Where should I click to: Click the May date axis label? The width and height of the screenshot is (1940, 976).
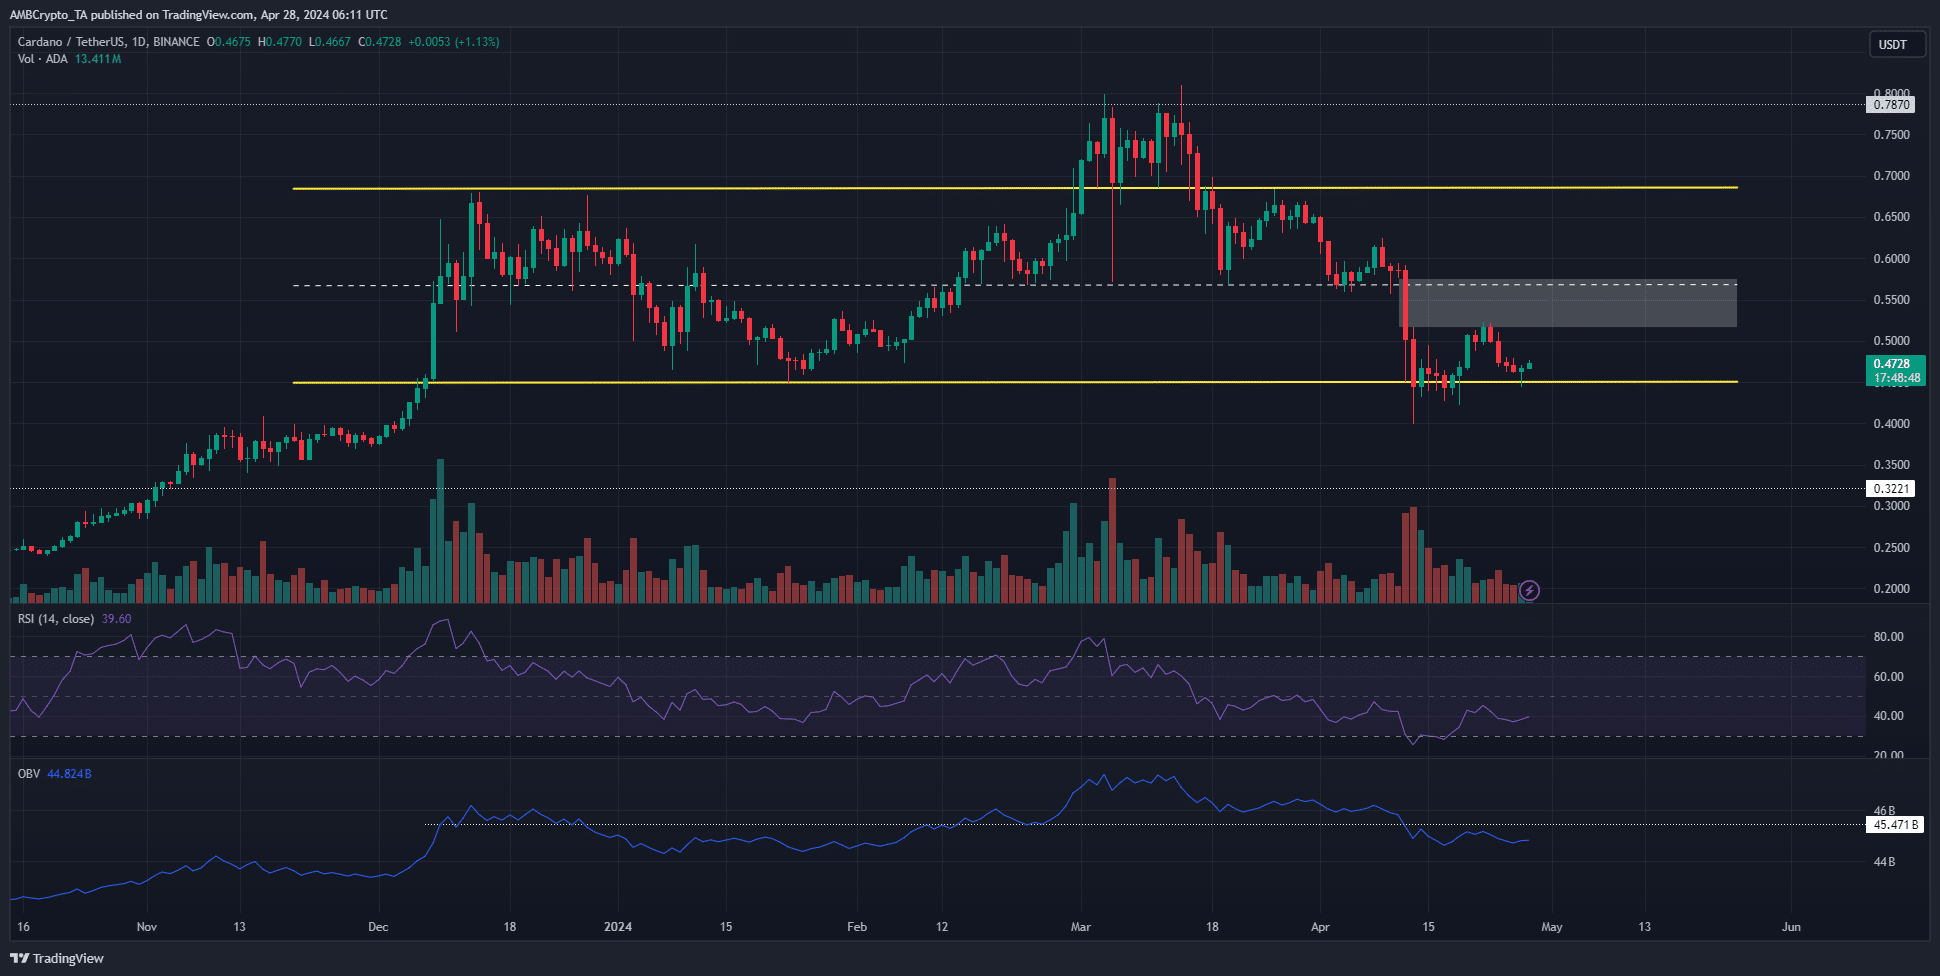[1551, 927]
